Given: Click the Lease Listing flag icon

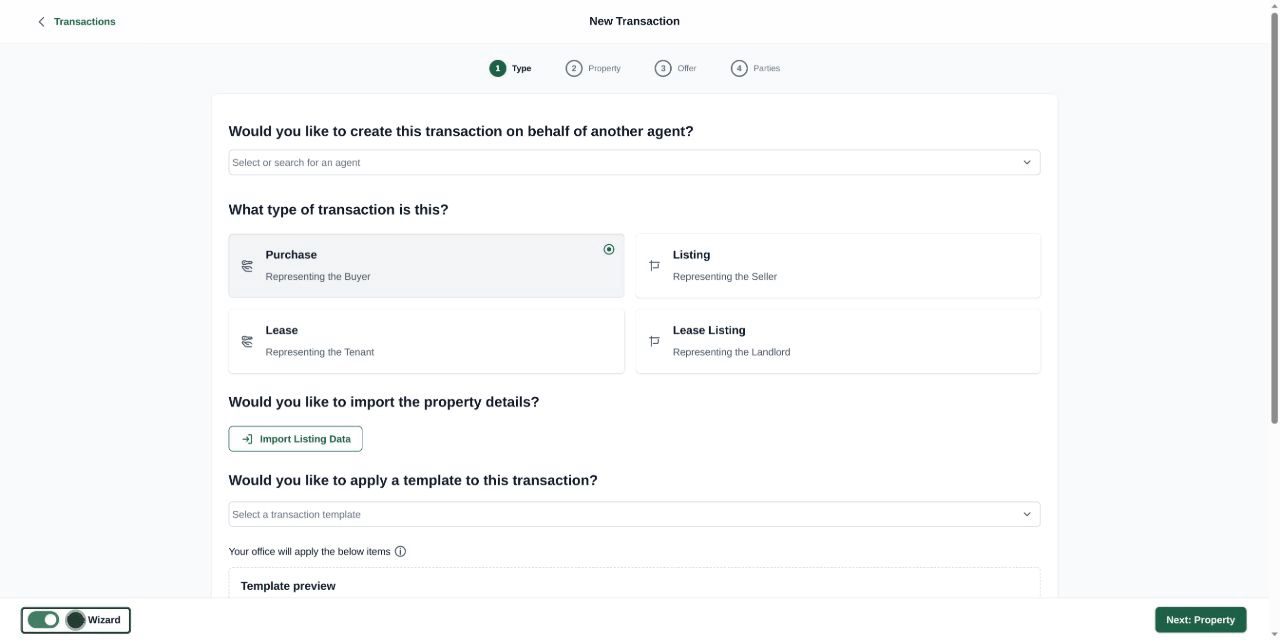Looking at the screenshot, I should pos(654,341).
